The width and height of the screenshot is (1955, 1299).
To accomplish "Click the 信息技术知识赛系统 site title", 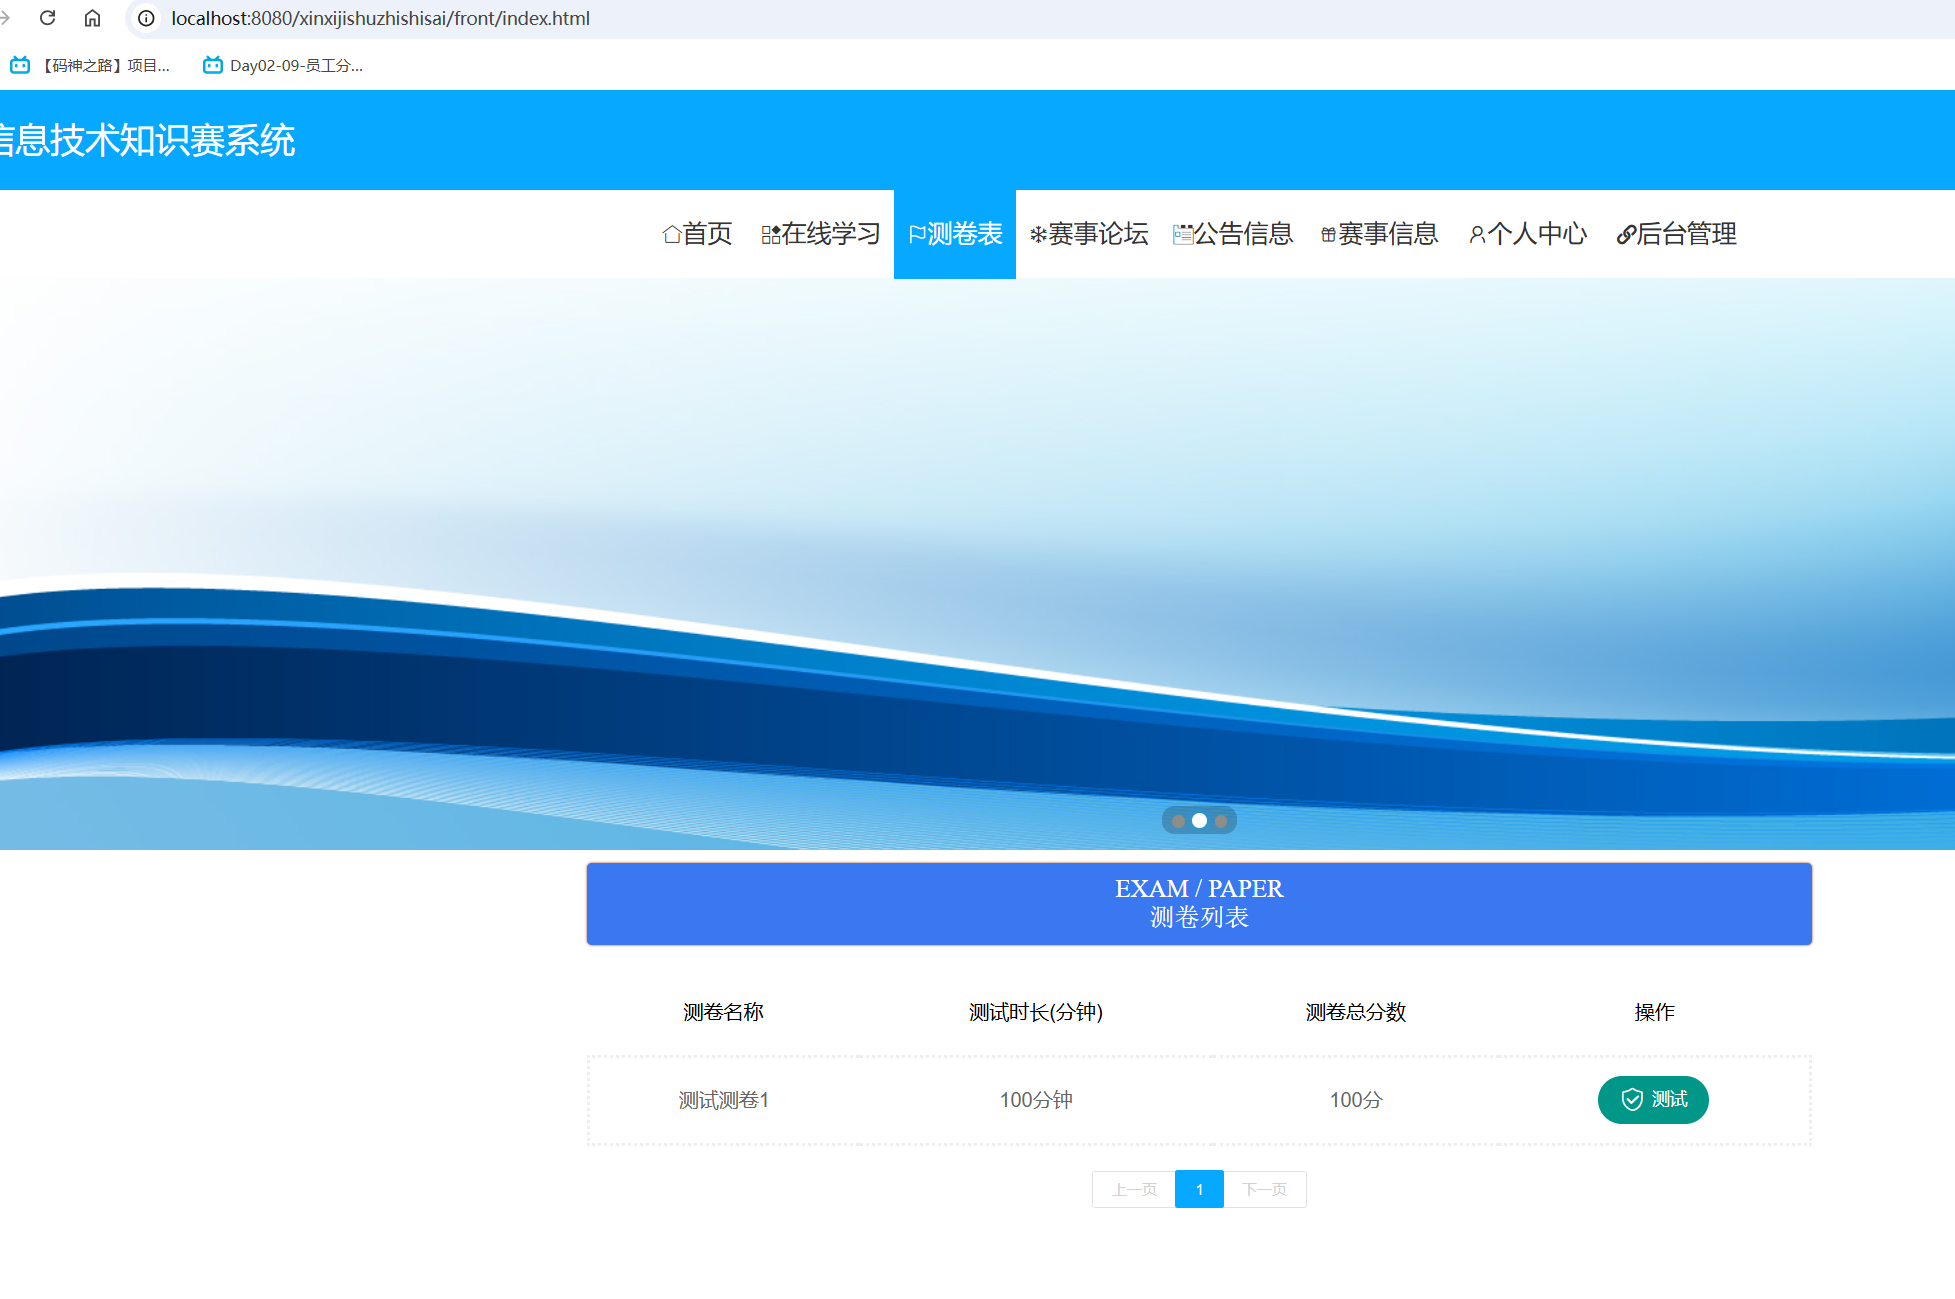I will click(147, 140).
